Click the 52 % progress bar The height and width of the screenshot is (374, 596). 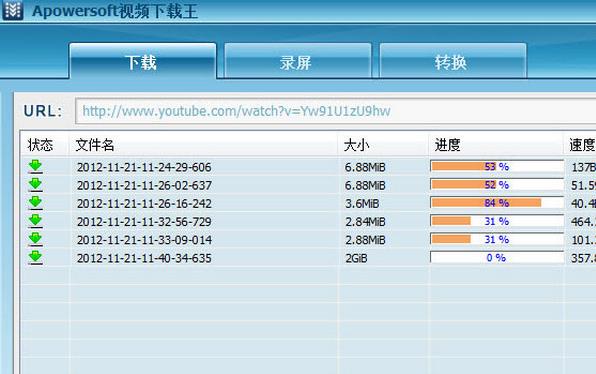(497, 184)
